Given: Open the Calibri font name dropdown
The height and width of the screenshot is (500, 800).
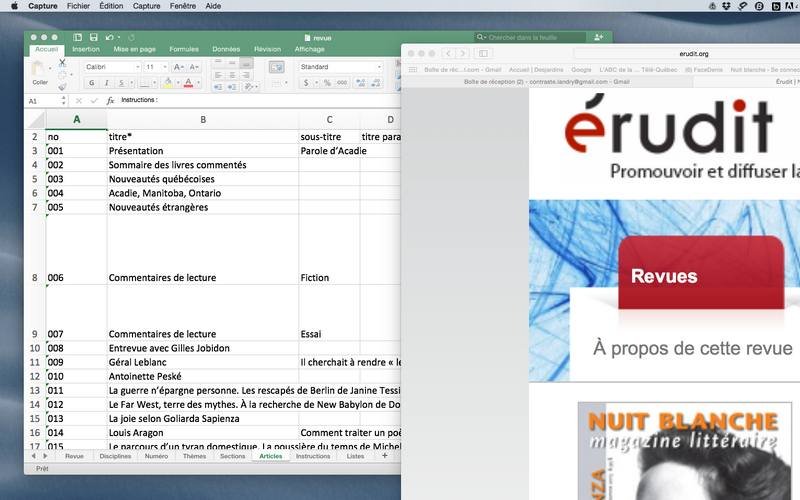Looking at the screenshot, I should click(x=110, y=67).
